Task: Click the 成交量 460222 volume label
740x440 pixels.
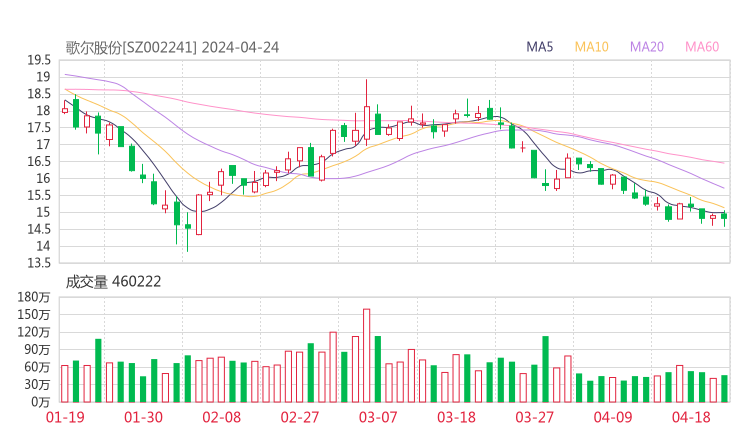Action: (113, 282)
